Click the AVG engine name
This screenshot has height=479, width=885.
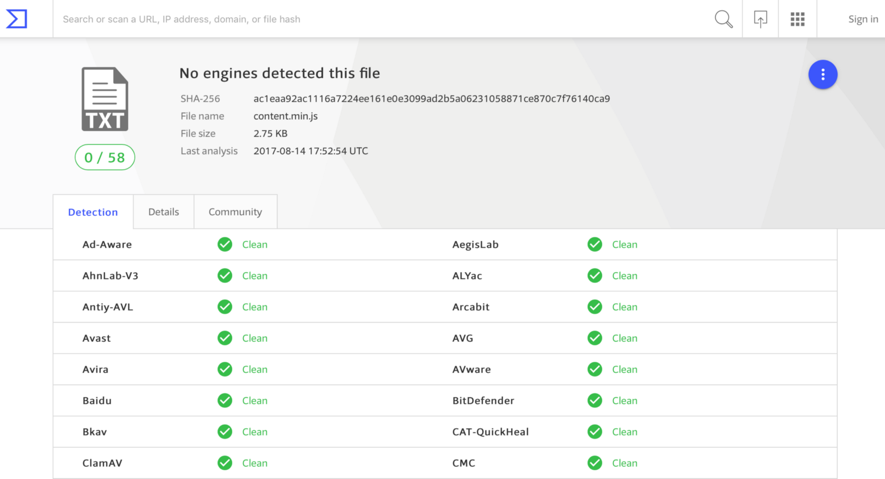[x=462, y=338]
